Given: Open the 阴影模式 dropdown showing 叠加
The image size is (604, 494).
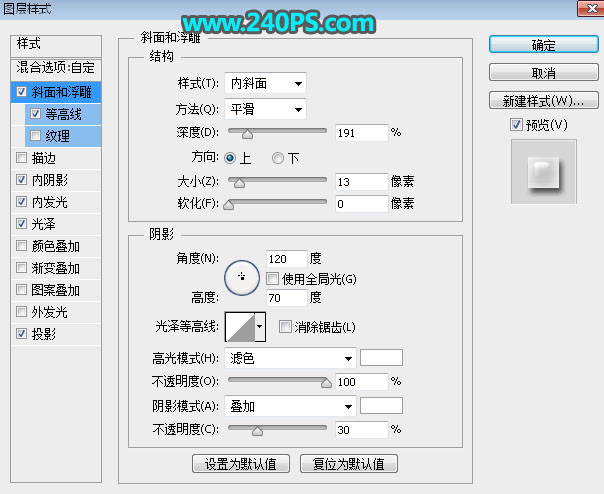Looking at the screenshot, I should point(290,406).
